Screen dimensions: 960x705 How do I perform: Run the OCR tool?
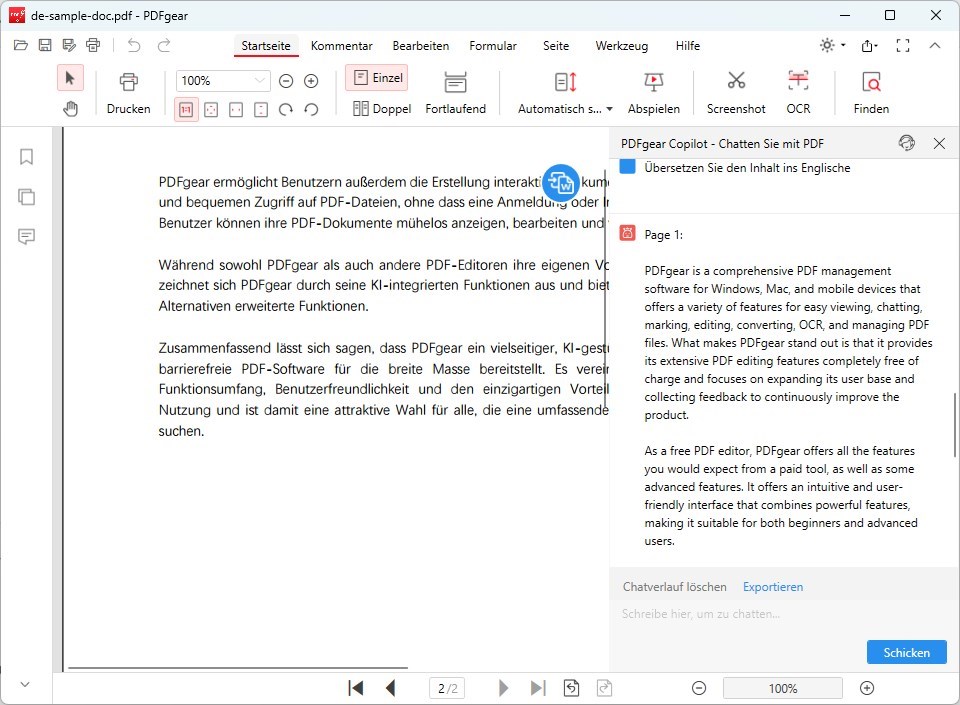(x=798, y=93)
